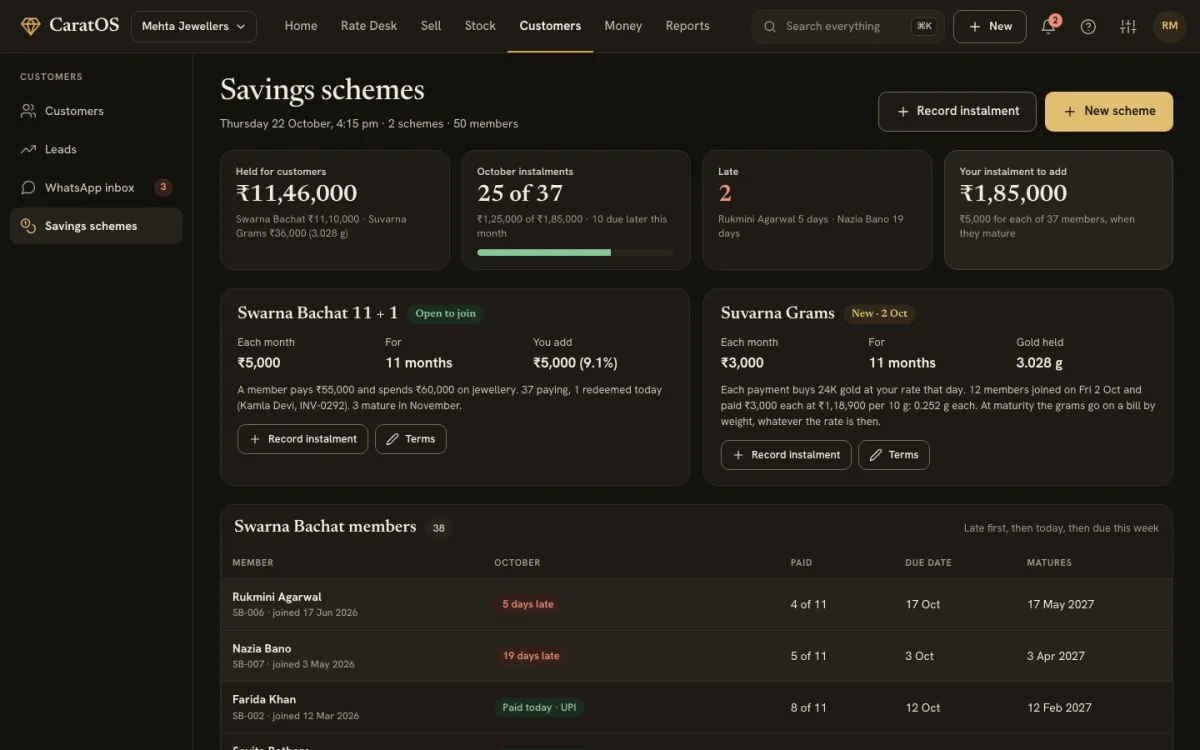The width and height of the screenshot is (1200, 750).
Task: Click the Due date column header
Action: (x=928, y=562)
